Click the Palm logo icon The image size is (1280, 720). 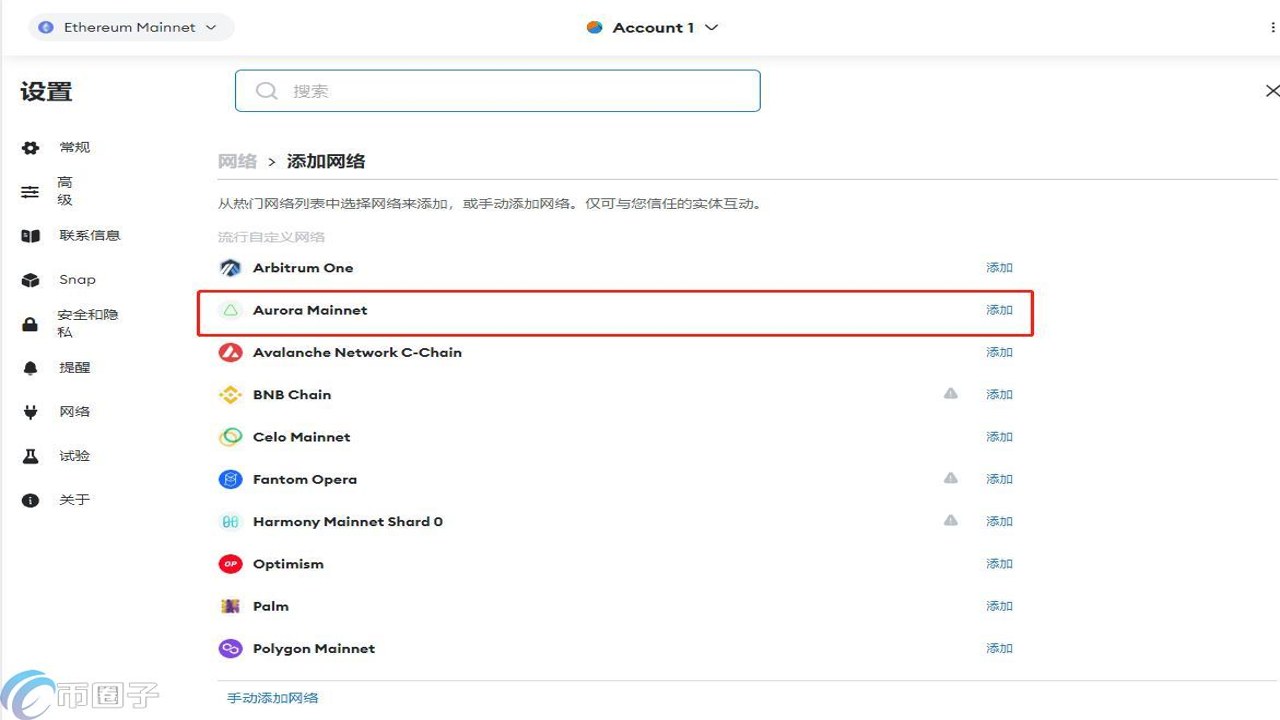pyautogui.click(x=230, y=606)
